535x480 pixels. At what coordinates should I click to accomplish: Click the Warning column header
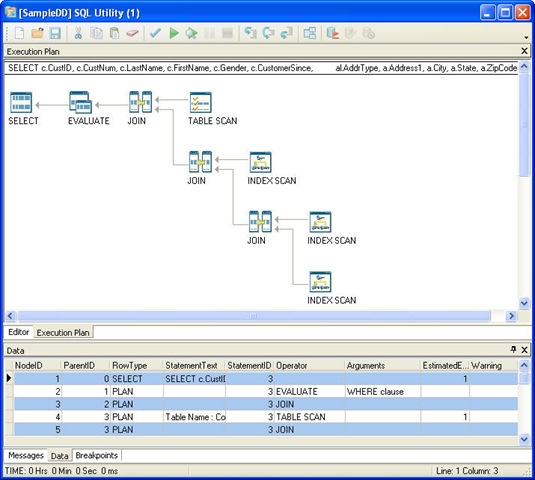pos(493,365)
